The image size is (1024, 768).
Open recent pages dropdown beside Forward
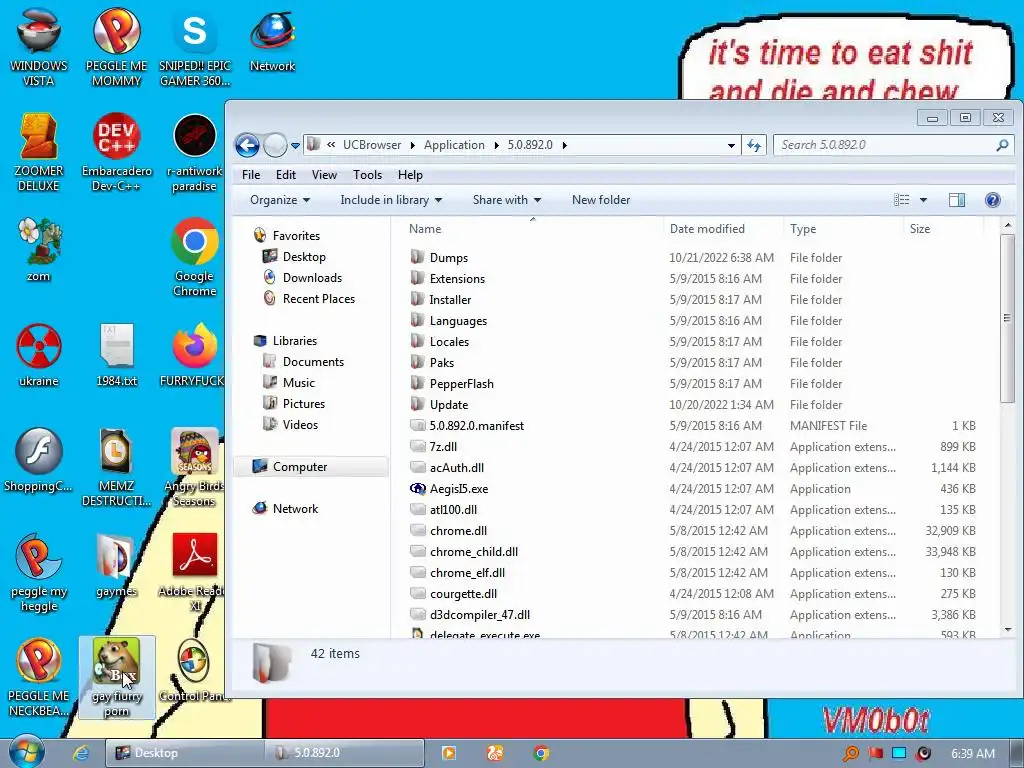click(x=295, y=146)
